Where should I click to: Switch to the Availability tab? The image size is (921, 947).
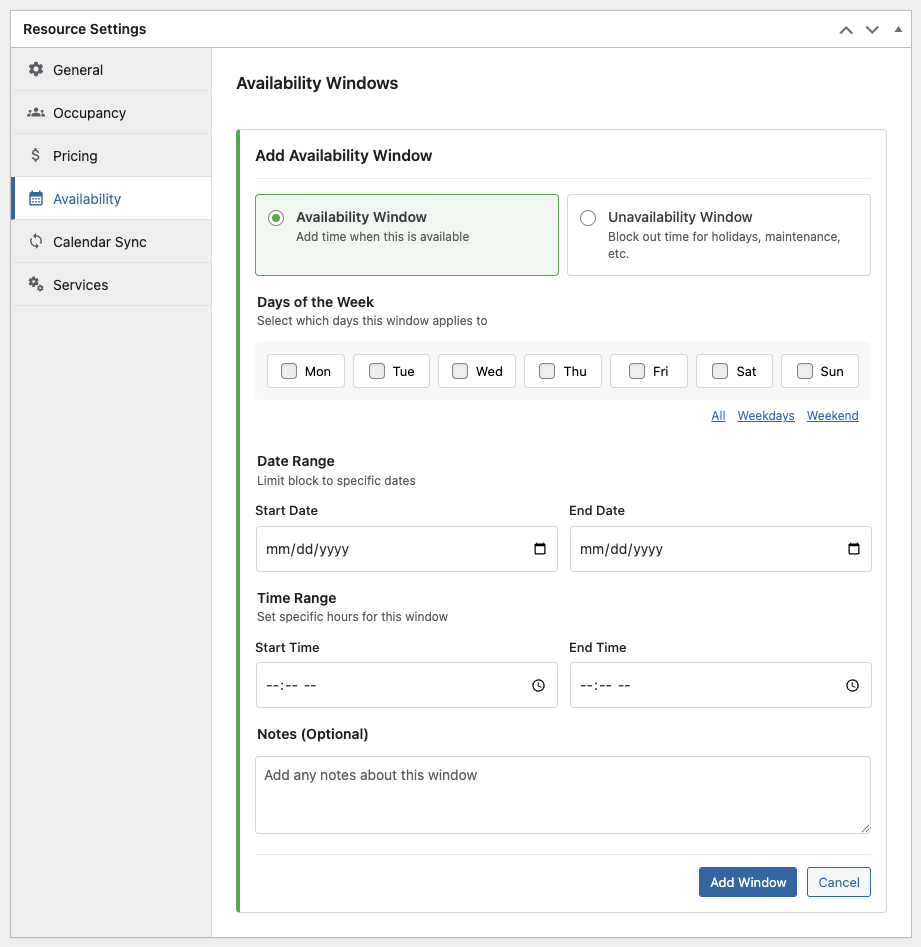point(87,199)
